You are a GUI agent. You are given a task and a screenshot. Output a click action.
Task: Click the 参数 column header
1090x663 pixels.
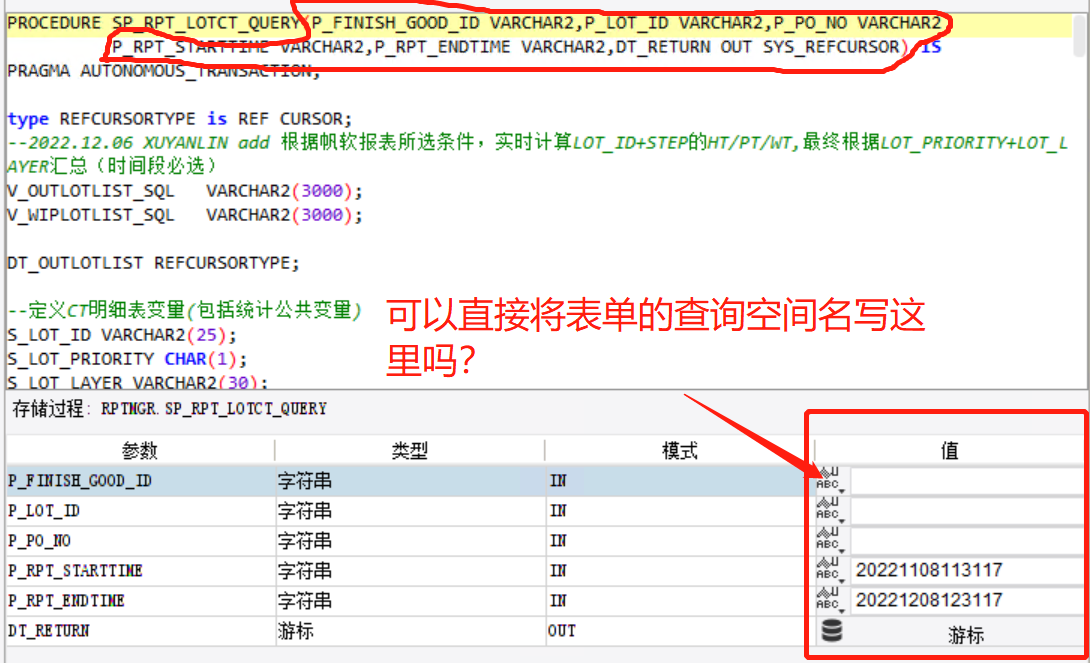[x=140, y=450]
